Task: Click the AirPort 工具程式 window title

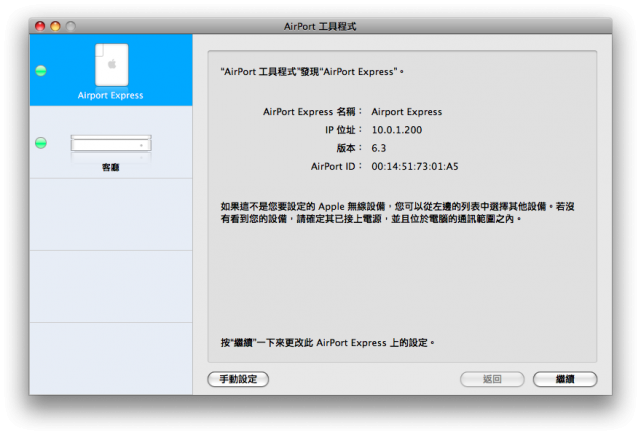Action: coord(320,27)
